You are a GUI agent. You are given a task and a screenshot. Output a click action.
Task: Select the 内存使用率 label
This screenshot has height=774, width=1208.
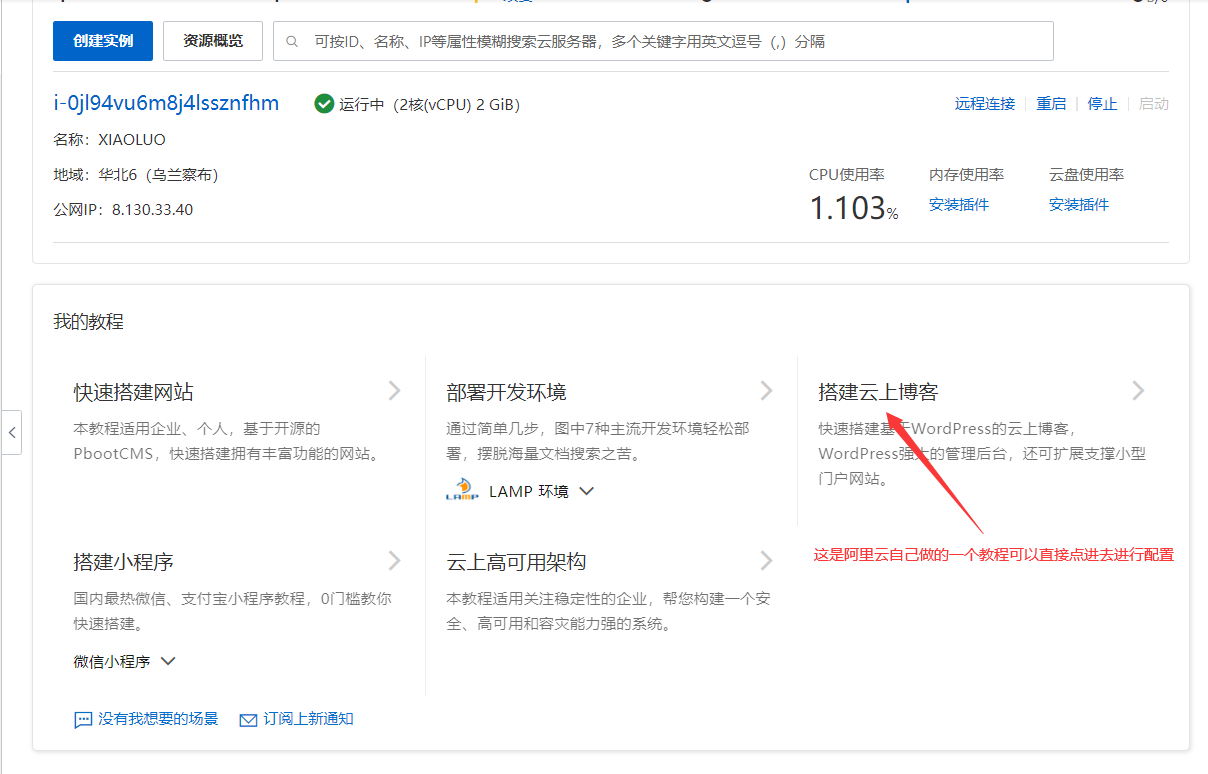pyautogui.click(x=967, y=175)
